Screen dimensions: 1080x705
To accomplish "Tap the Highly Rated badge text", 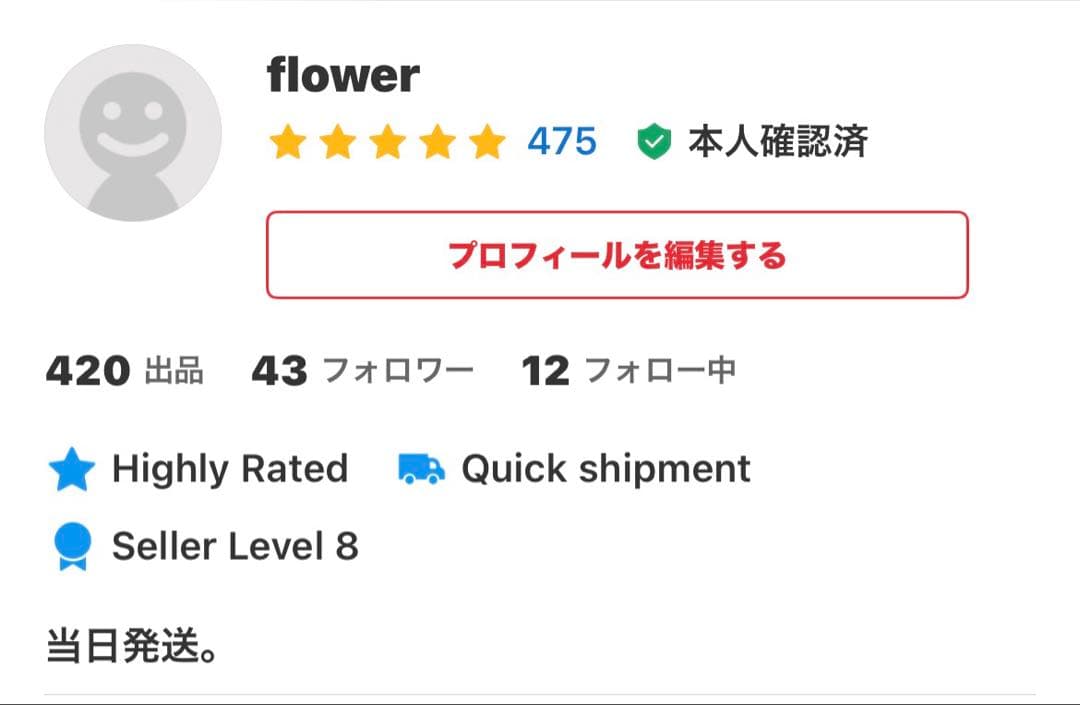I will (230, 469).
